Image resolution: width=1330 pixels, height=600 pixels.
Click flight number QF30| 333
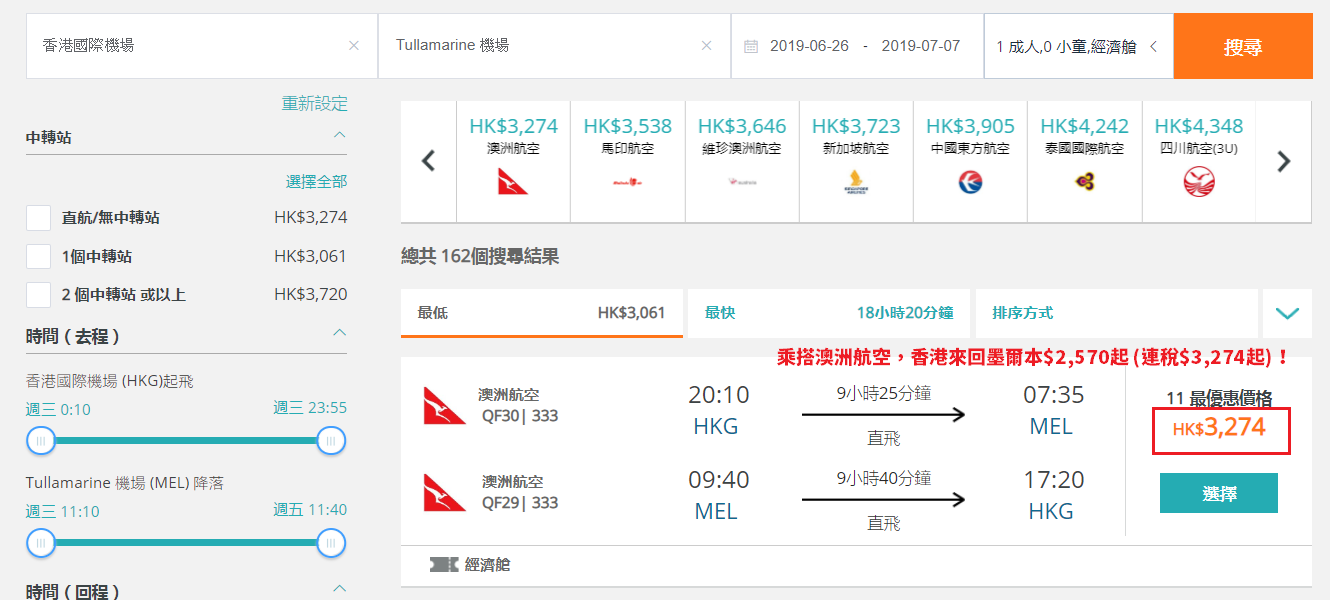tap(519, 416)
